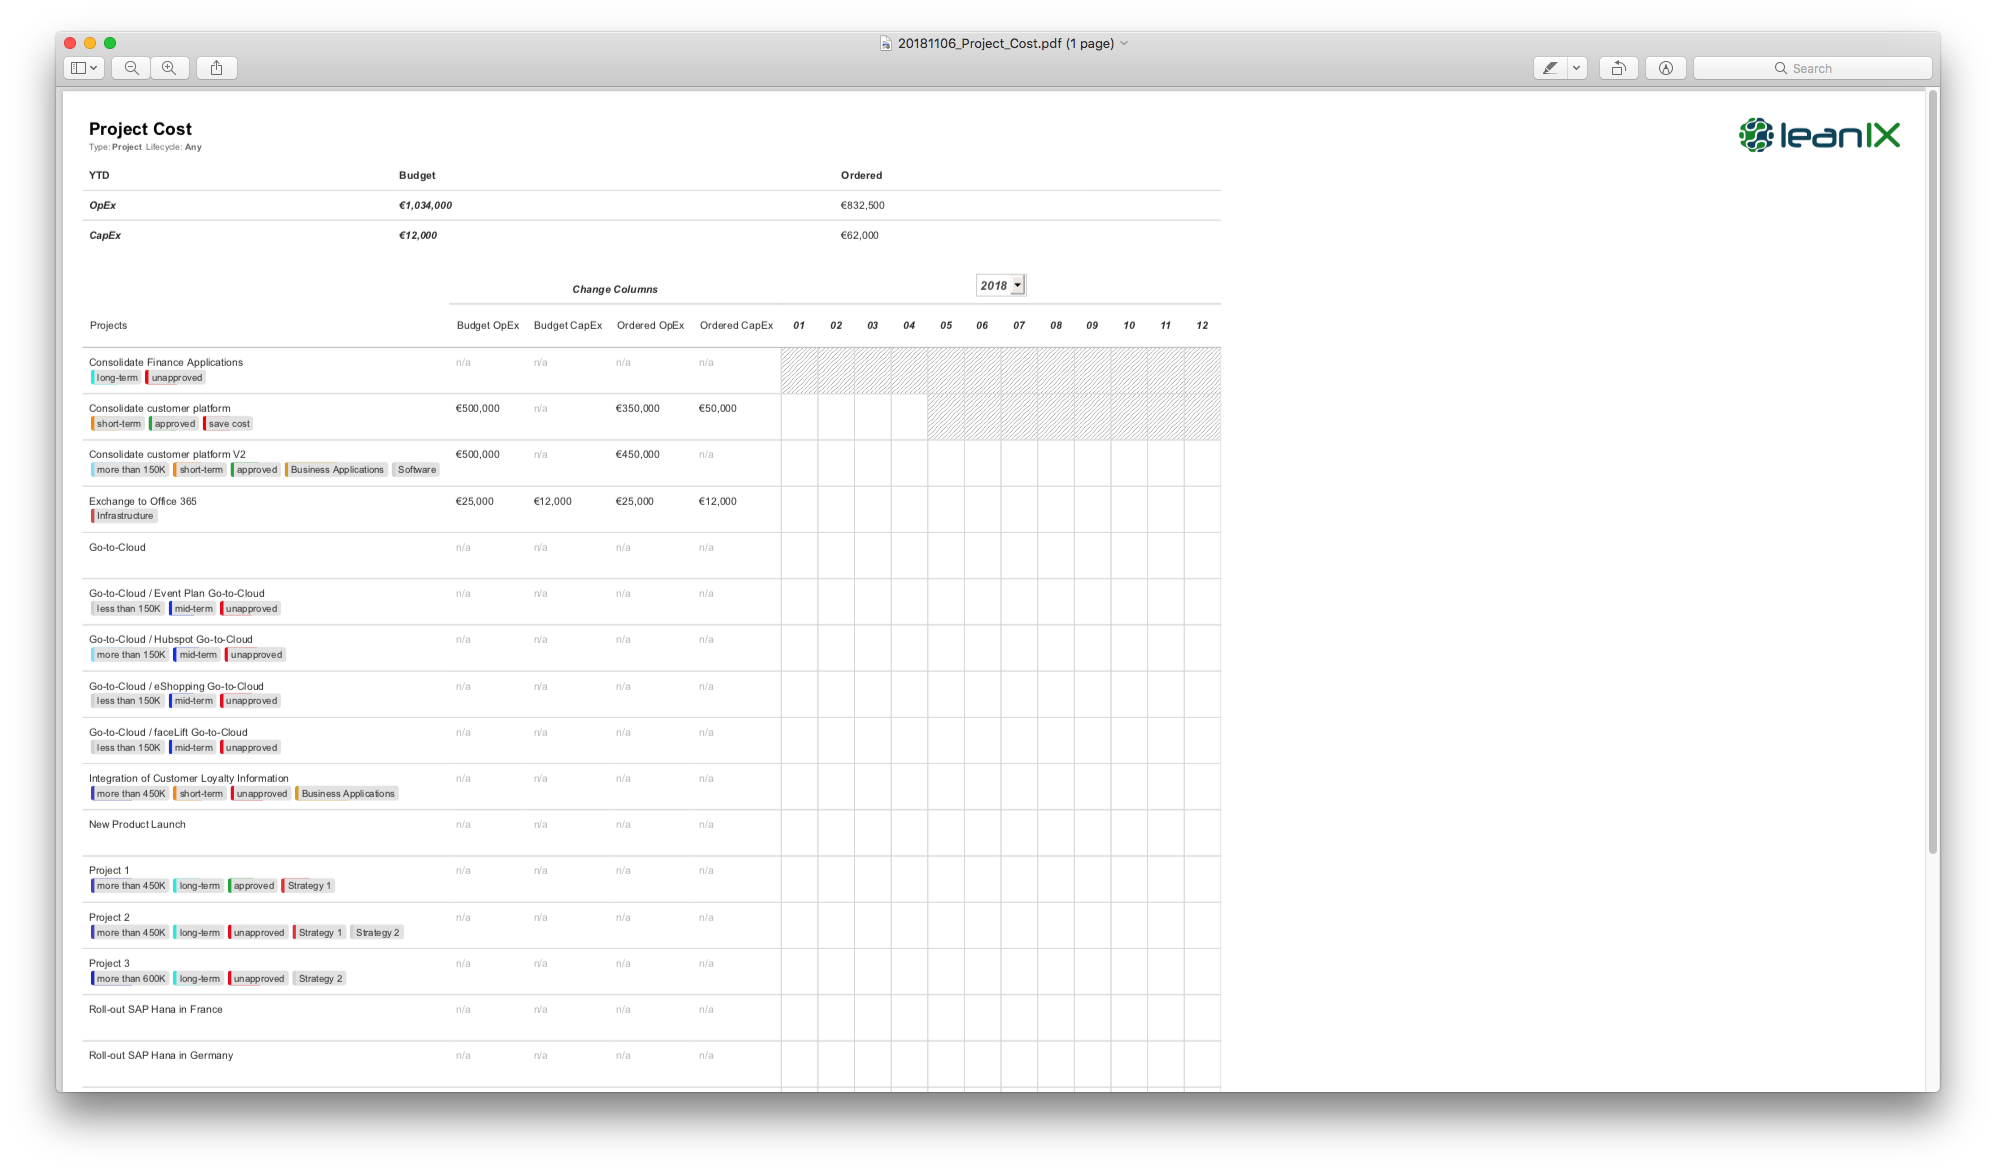Click the window title dropdown chevron
This screenshot has height=1172, width=1996.
(x=1124, y=43)
